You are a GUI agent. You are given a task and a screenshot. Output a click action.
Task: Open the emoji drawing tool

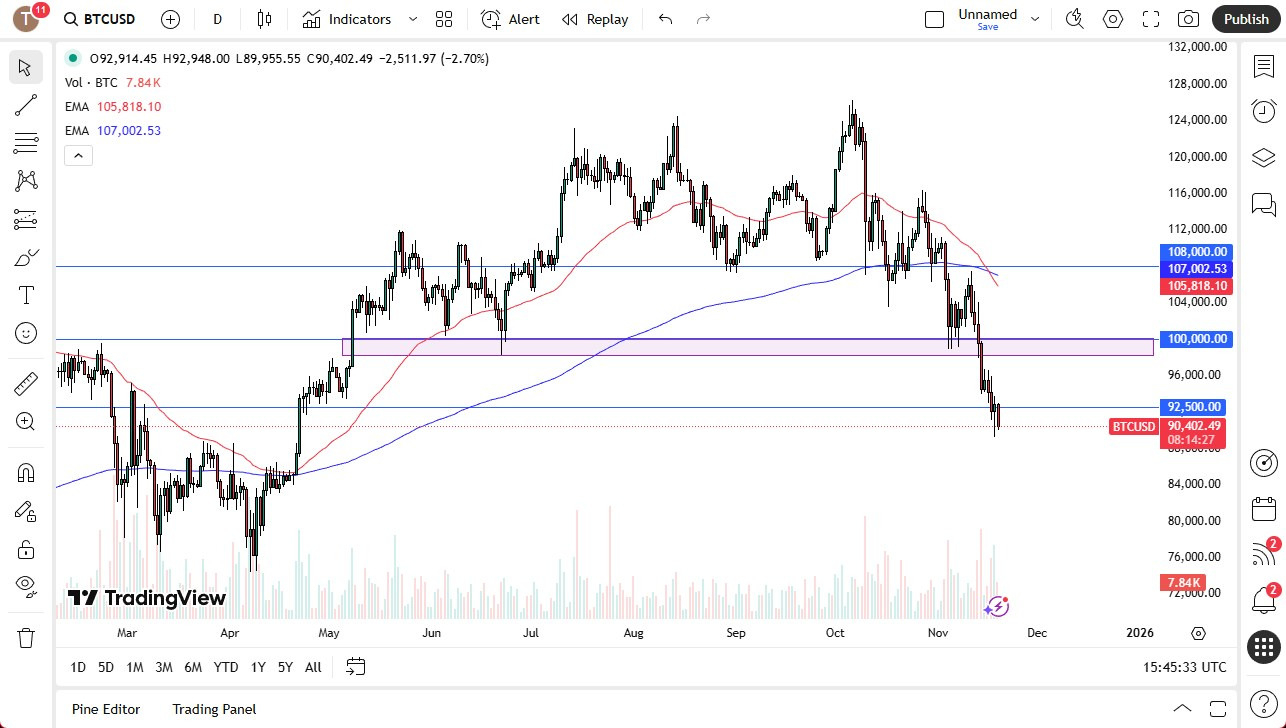click(x=26, y=333)
